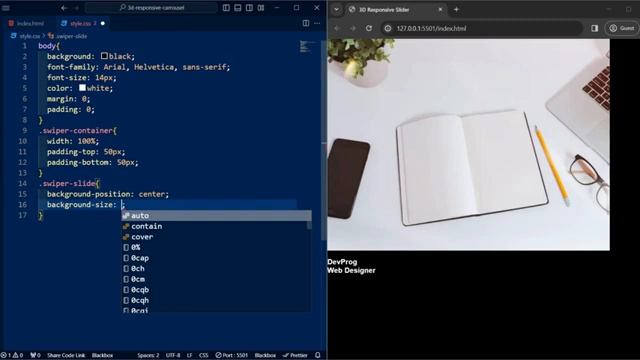Toggle primary sidebar layout icon
640x360 pixels.
(226, 8)
